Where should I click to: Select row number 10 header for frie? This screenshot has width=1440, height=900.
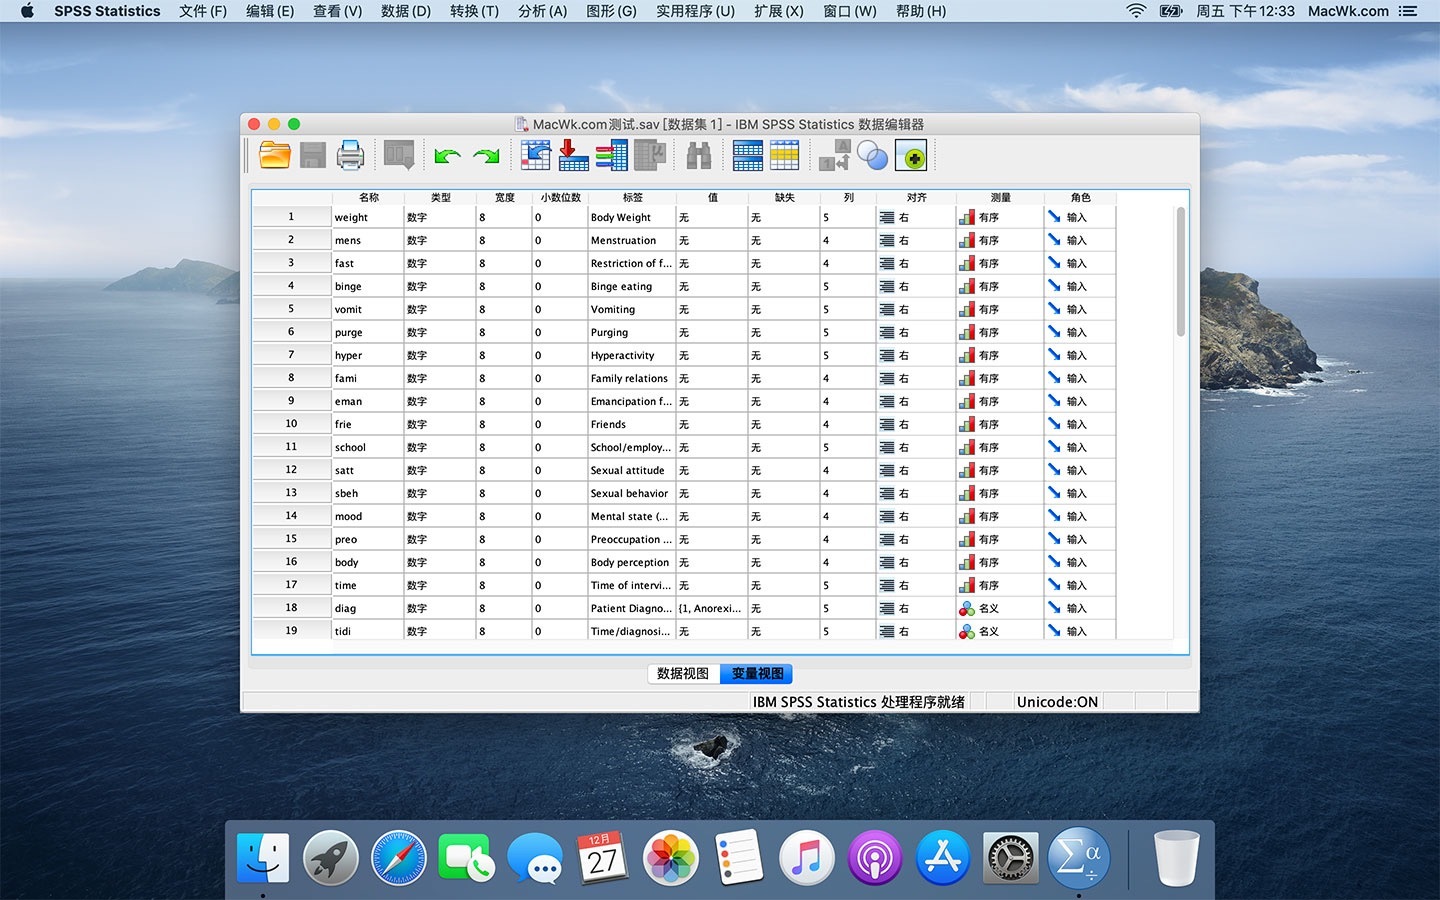[x=291, y=424]
